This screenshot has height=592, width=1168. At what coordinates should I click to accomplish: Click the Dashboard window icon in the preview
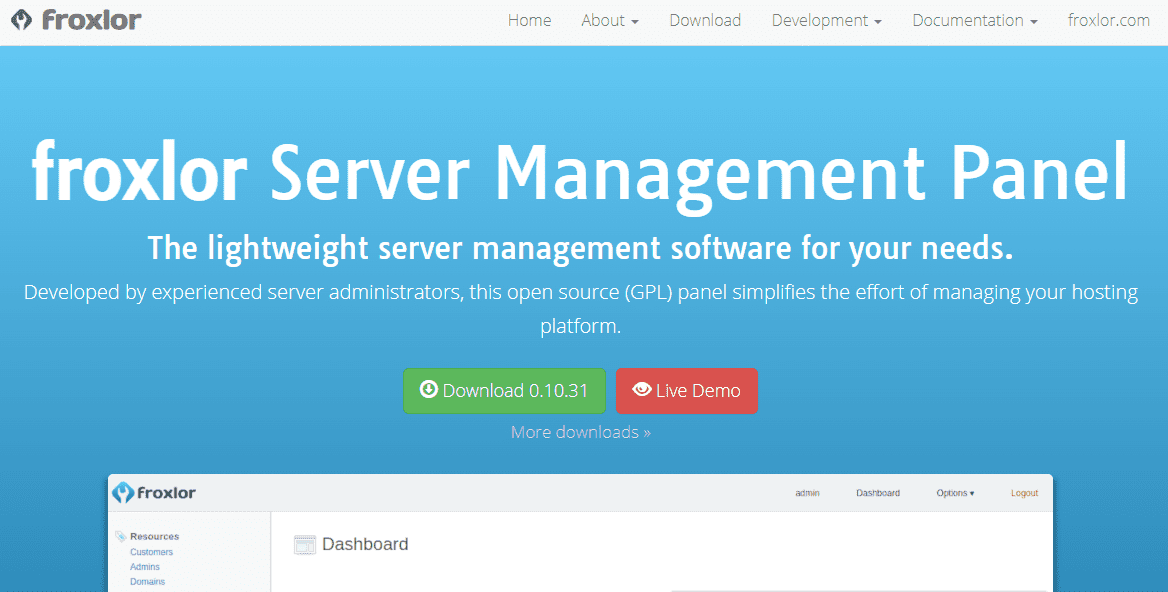point(305,545)
